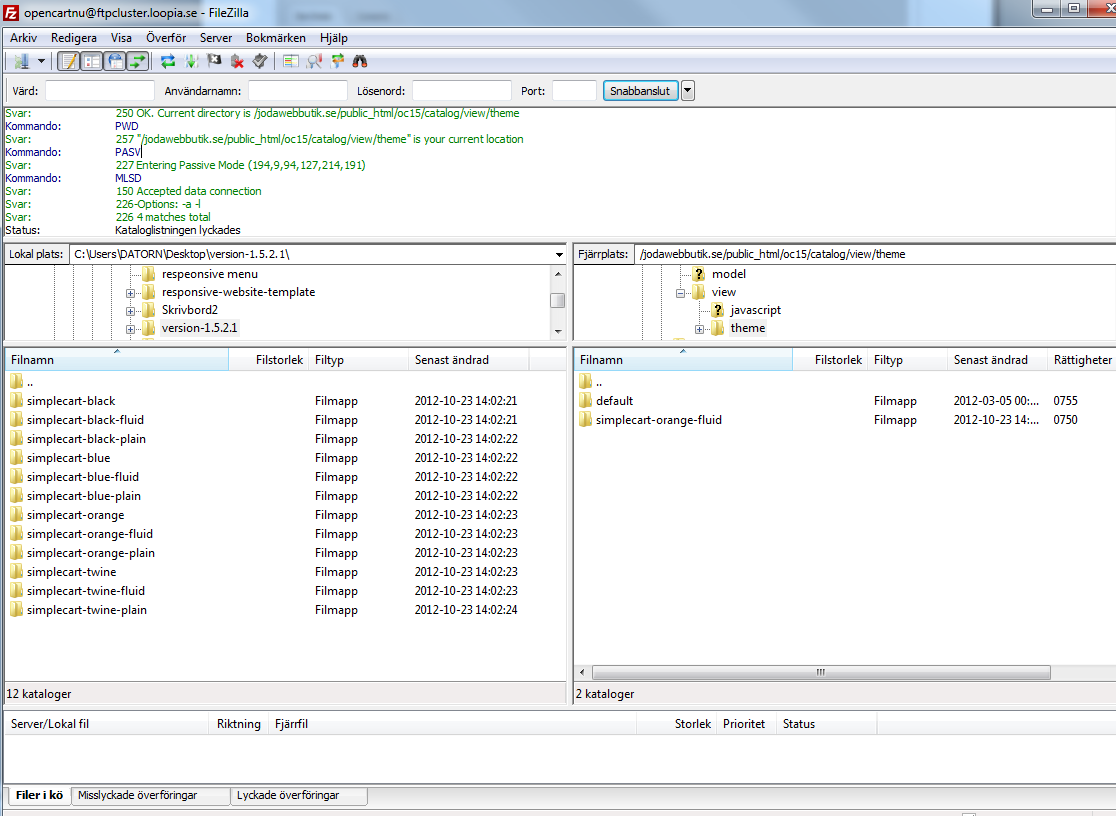Select respeonsive menu folder in local tree
This screenshot has width=1116, height=816.
pyautogui.click(x=209, y=274)
